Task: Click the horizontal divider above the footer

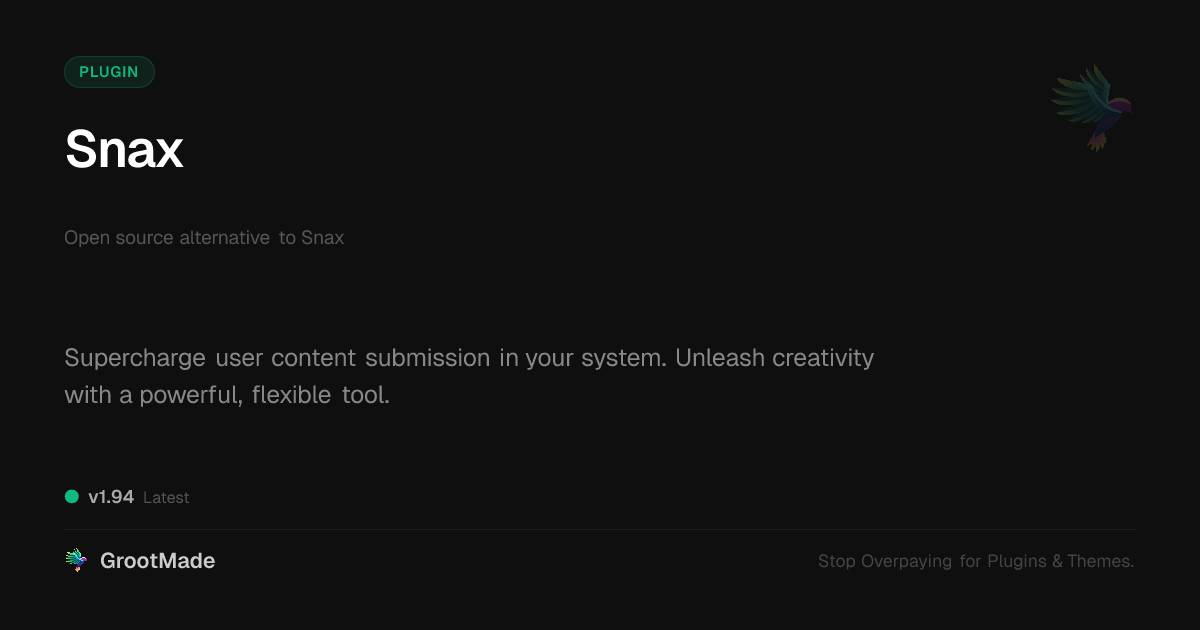Action: pos(600,529)
